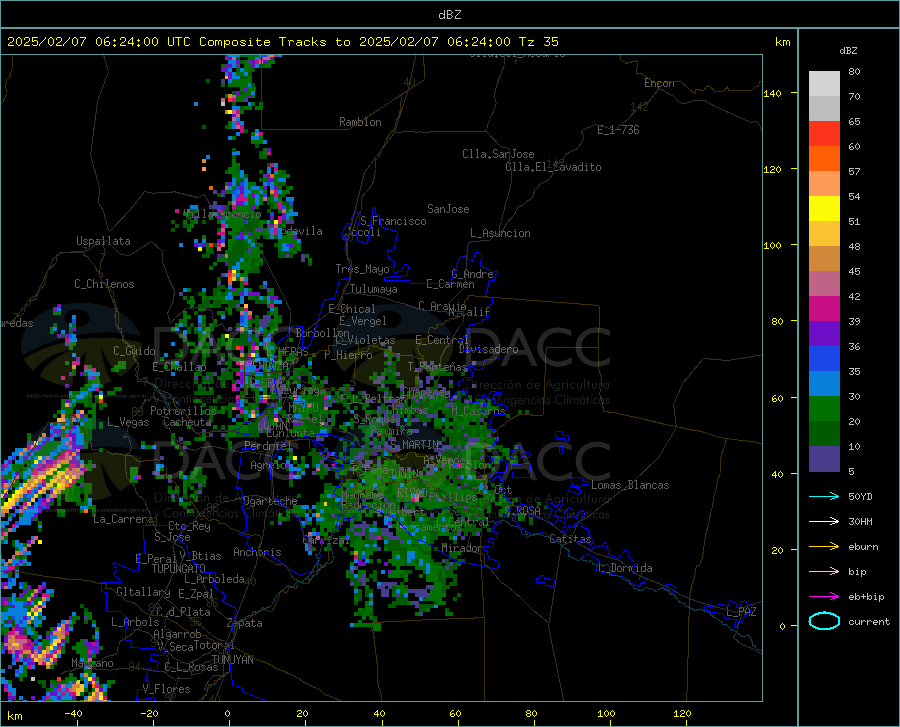Click the V_Flores label
Image resolution: width=900 pixels, height=727 pixels.
pos(166,689)
